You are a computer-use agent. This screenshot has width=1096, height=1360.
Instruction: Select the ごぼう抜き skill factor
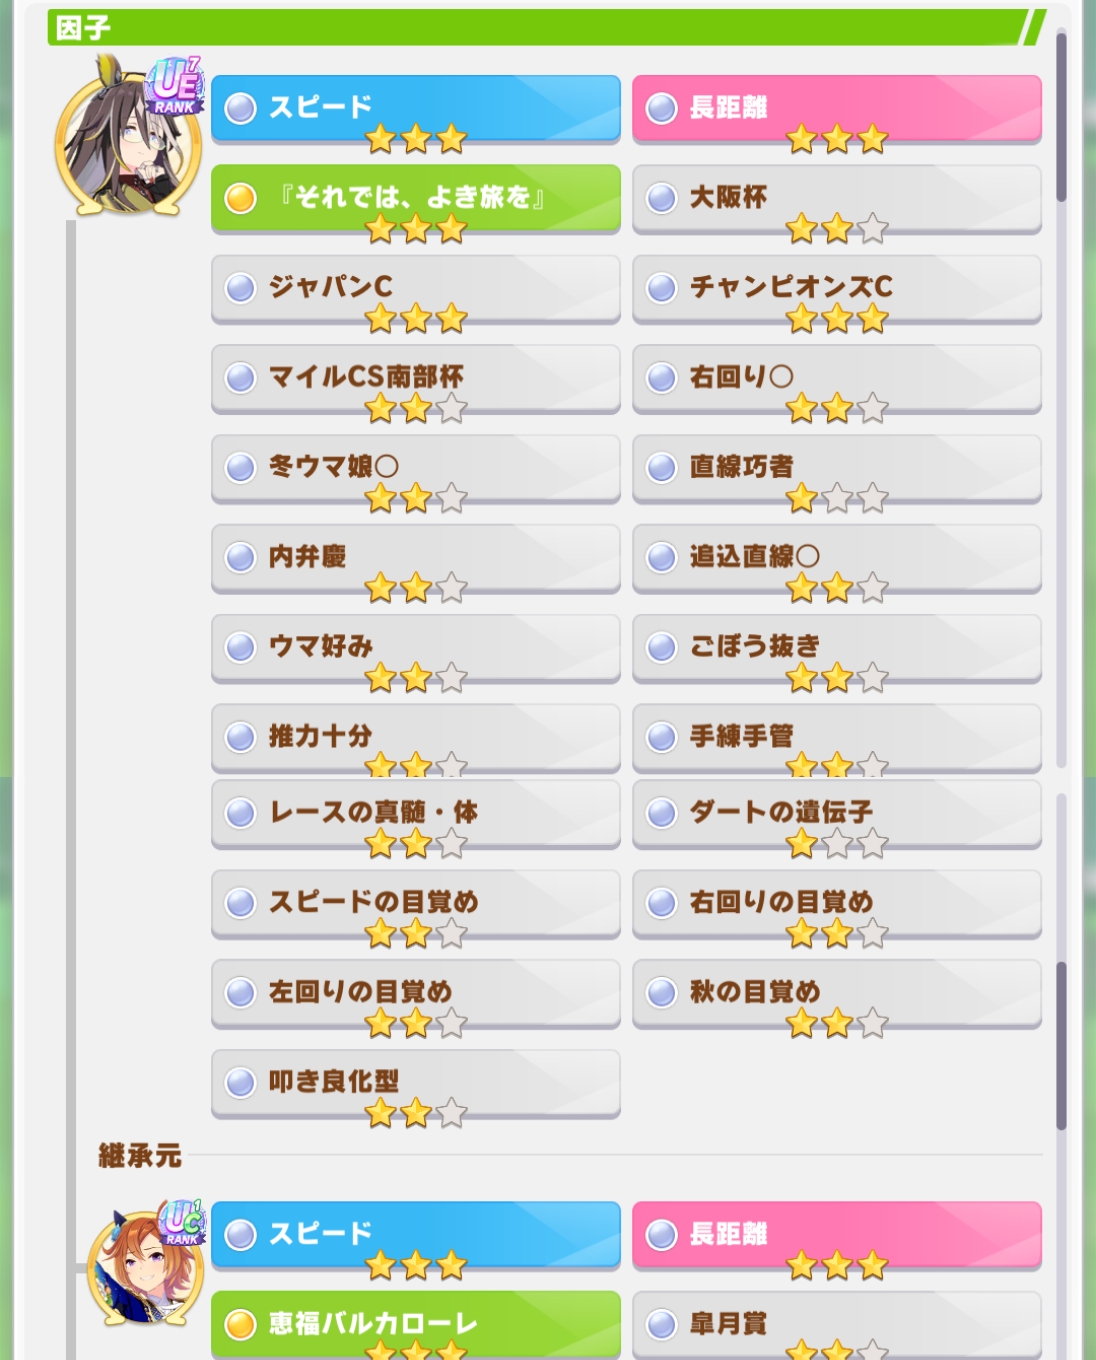pyautogui.click(x=837, y=649)
